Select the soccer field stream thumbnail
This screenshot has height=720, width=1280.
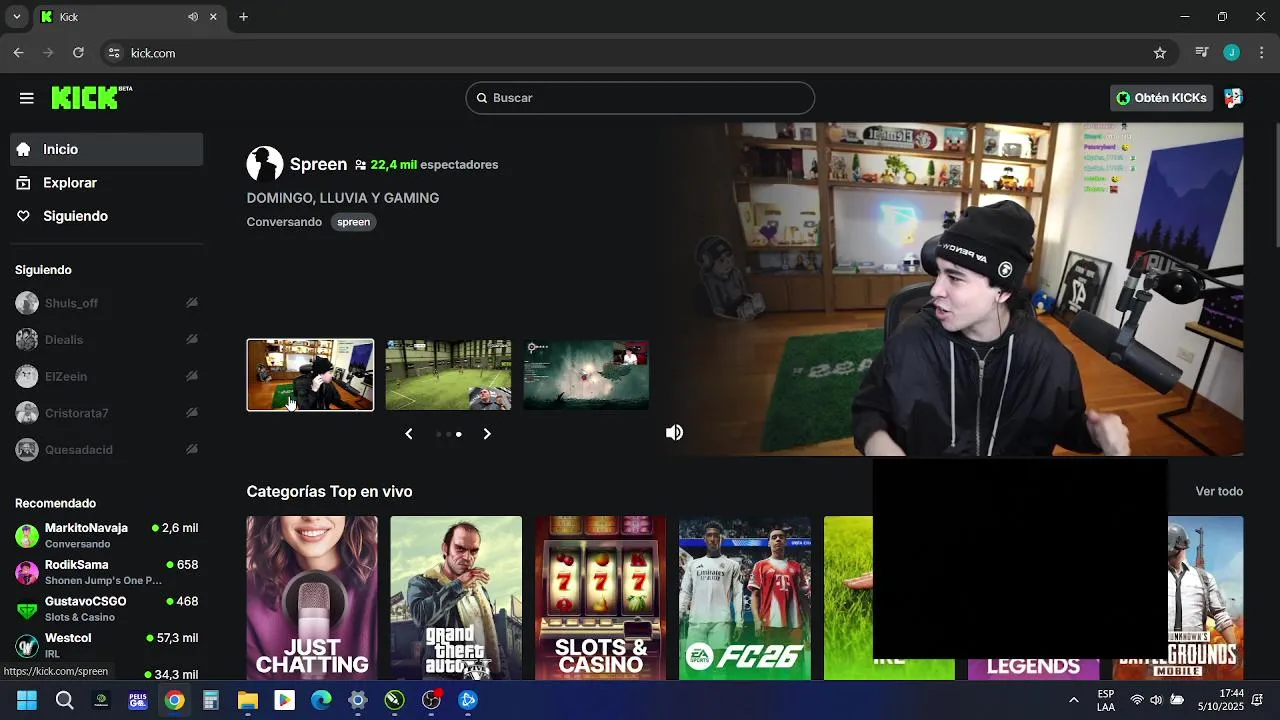(x=448, y=375)
